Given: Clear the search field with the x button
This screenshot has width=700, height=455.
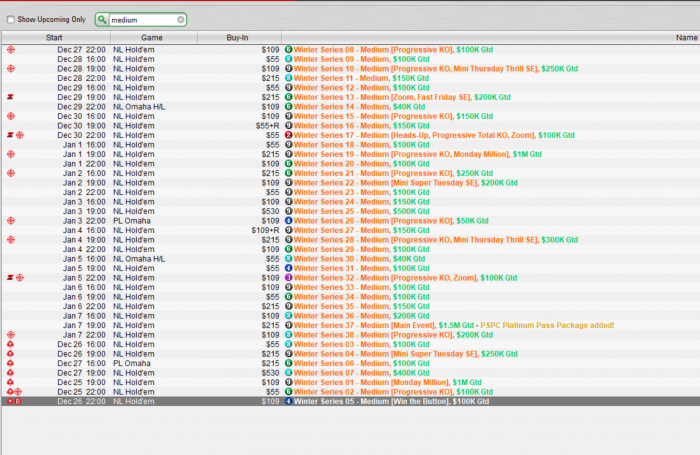Looking at the screenshot, I should 180,20.
